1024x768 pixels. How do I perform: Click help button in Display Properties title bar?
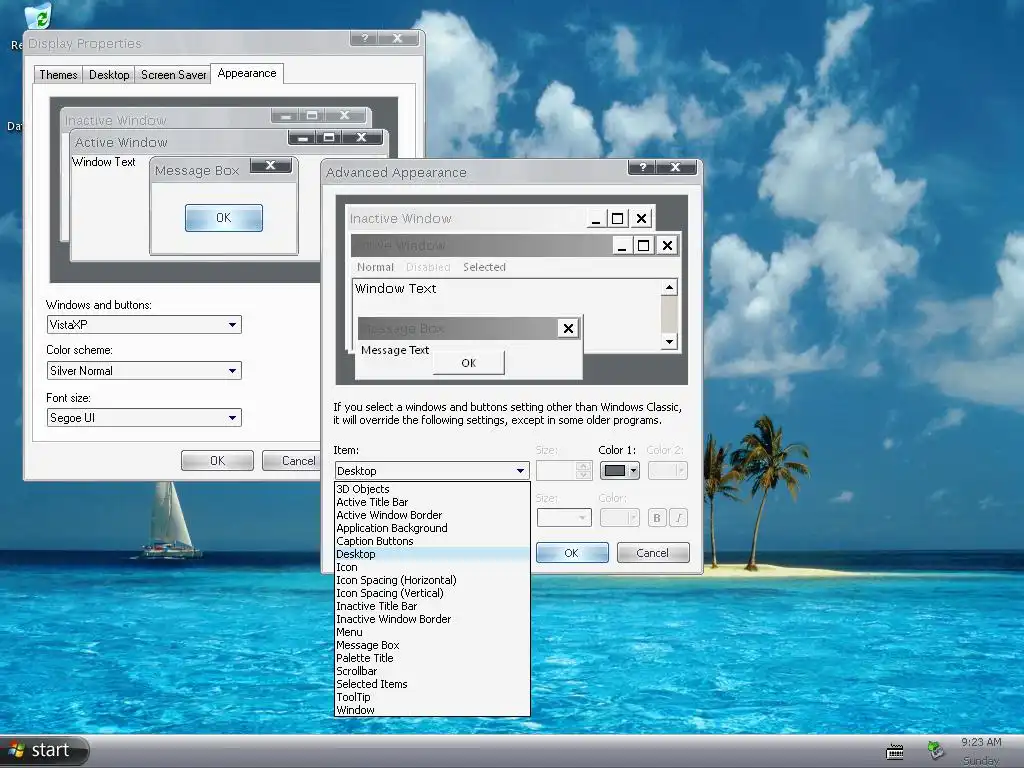point(365,38)
